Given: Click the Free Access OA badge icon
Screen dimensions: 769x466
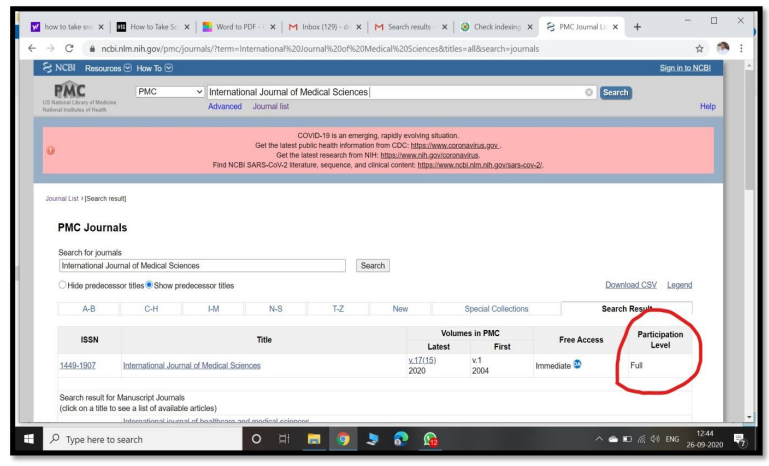Looking at the screenshot, I should tap(577, 365).
